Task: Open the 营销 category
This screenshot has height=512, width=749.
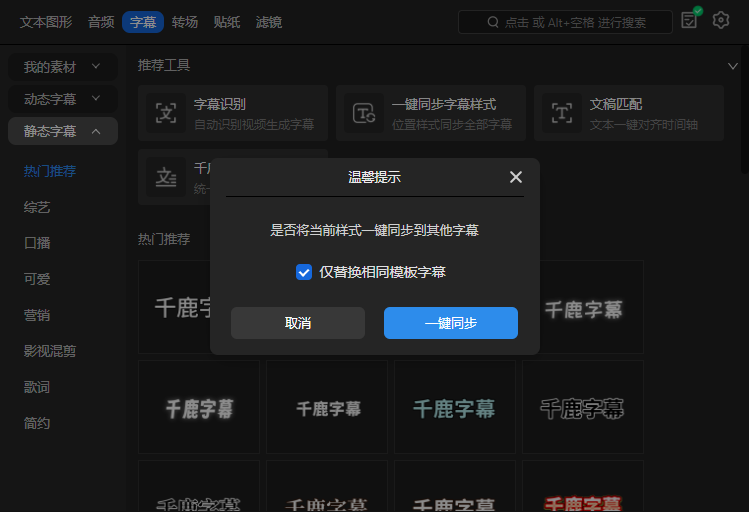Action: [37, 315]
